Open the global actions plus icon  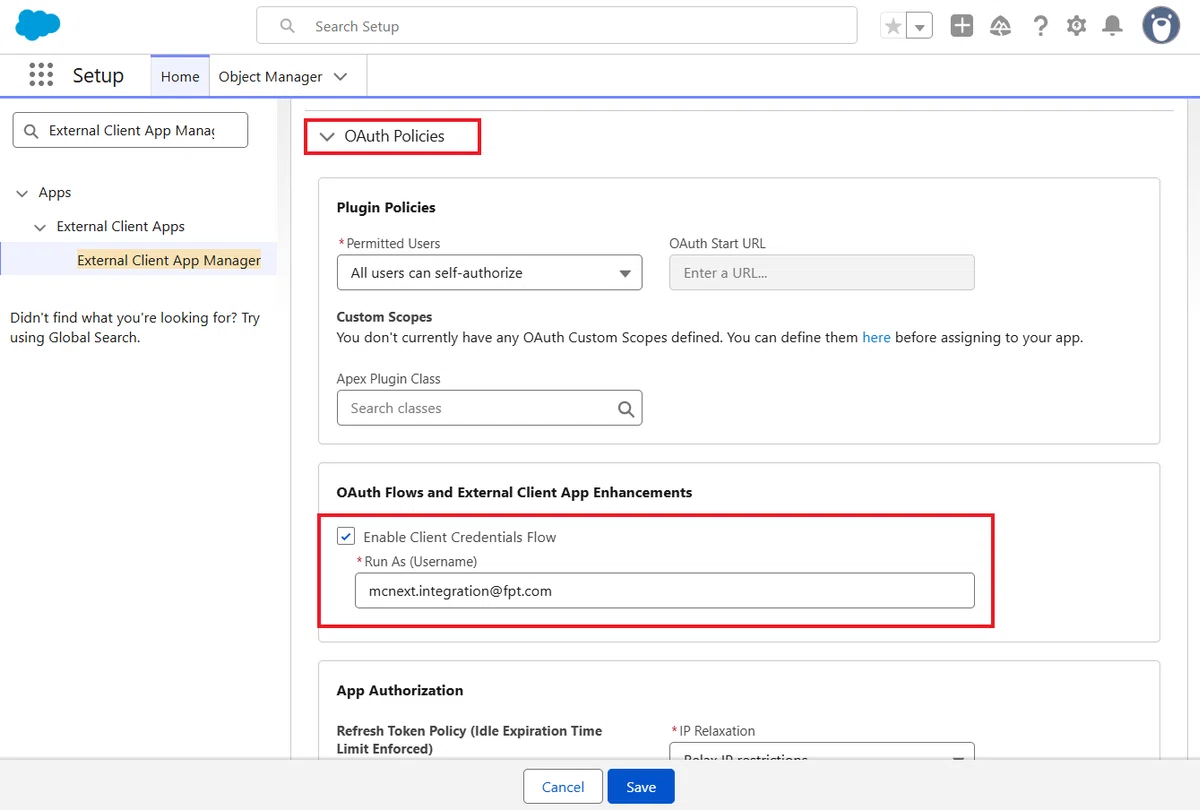click(962, 26)
